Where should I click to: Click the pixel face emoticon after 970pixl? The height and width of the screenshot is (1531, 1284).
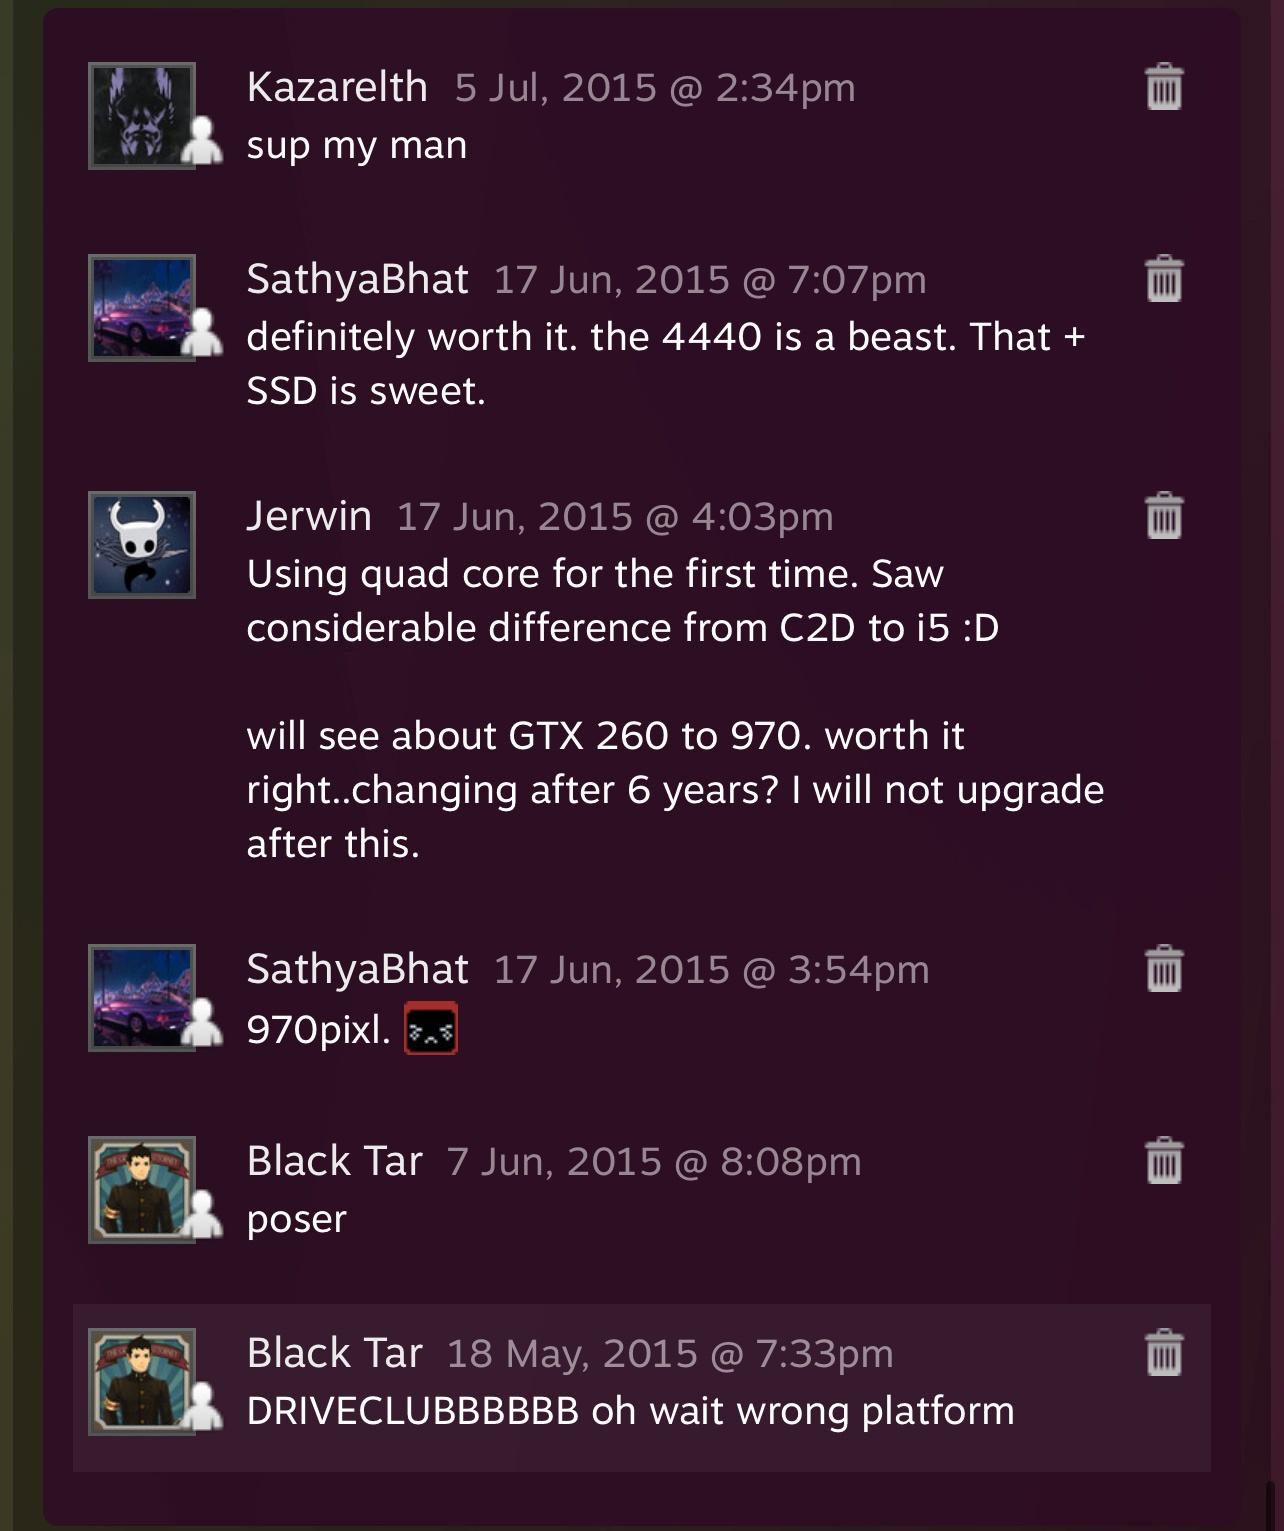[430, 1028]
